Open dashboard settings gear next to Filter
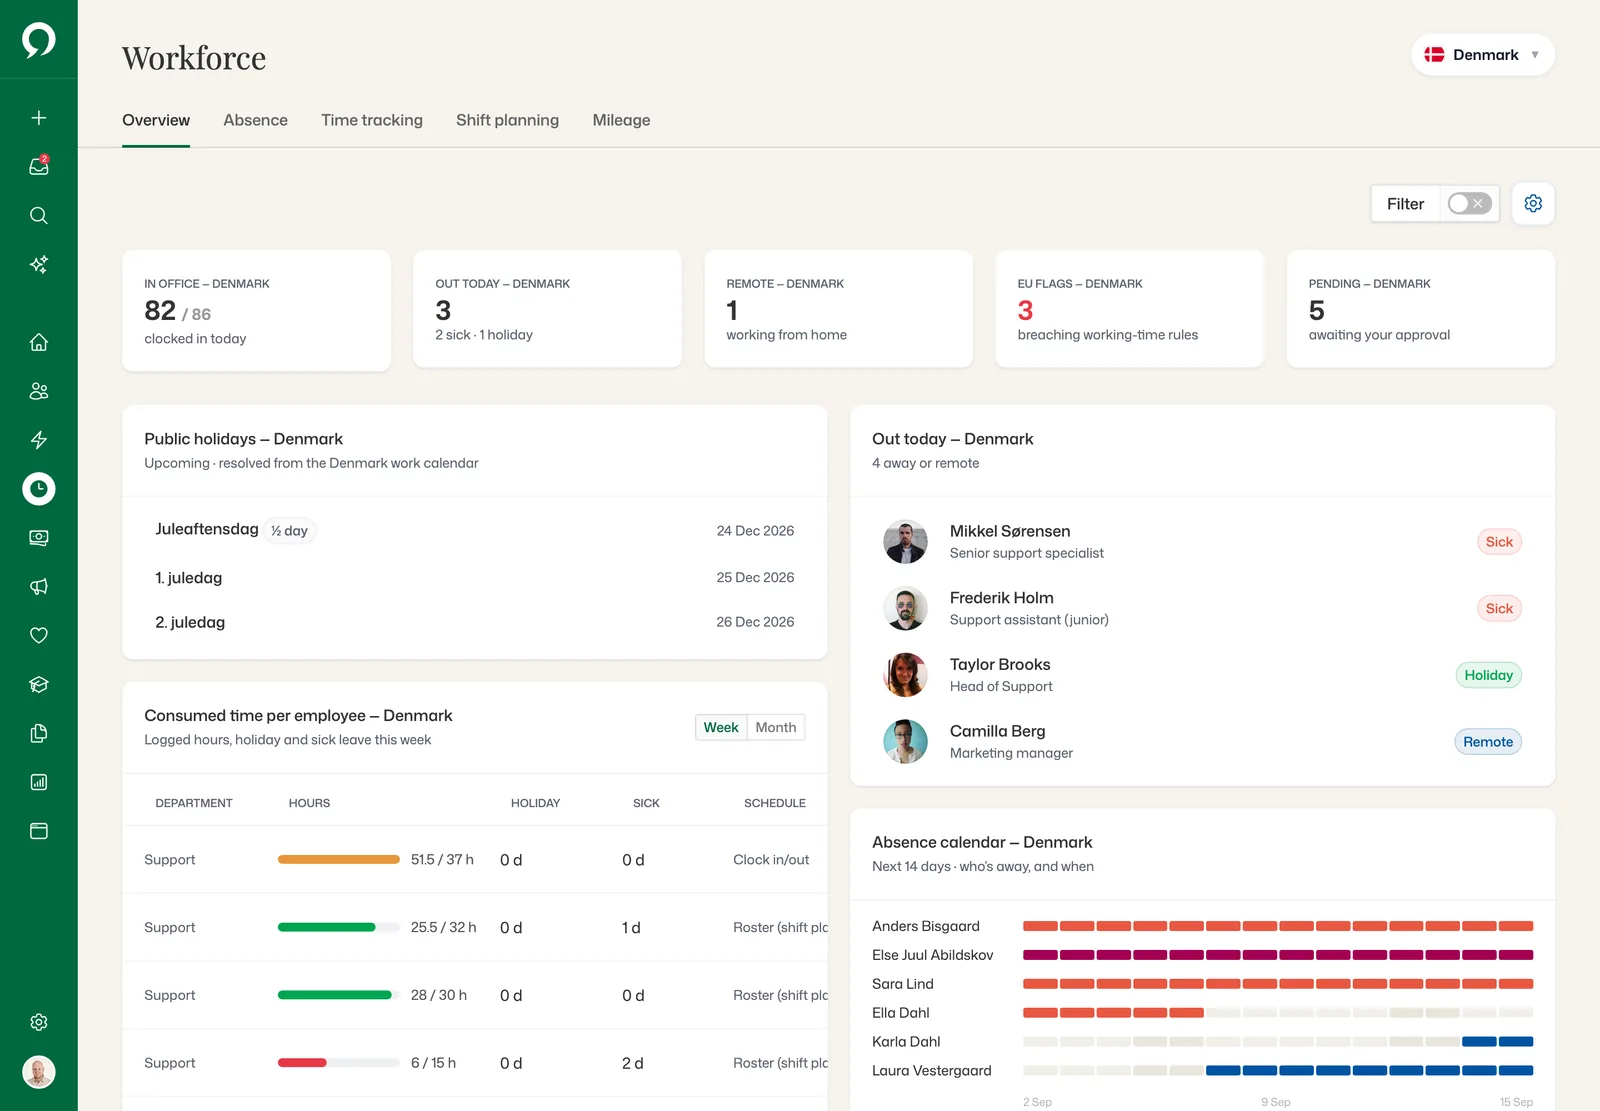This screenshot has width=1600, height=1111. tap(1533, 203)
